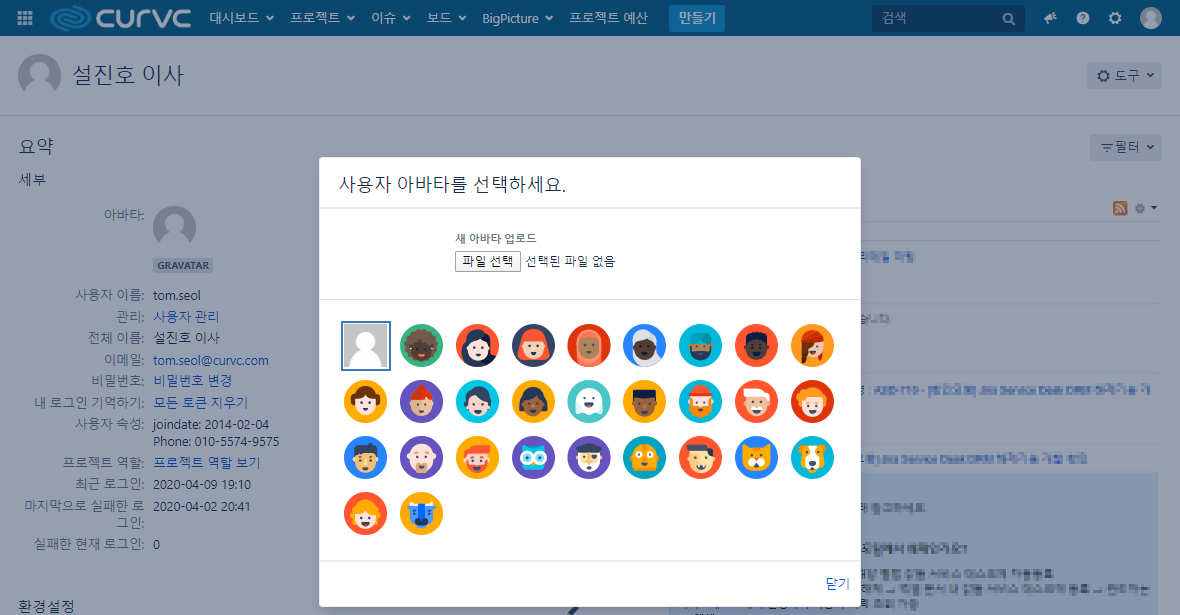
Task: Select the ghost avatar
Action: [x=589, y=401]
